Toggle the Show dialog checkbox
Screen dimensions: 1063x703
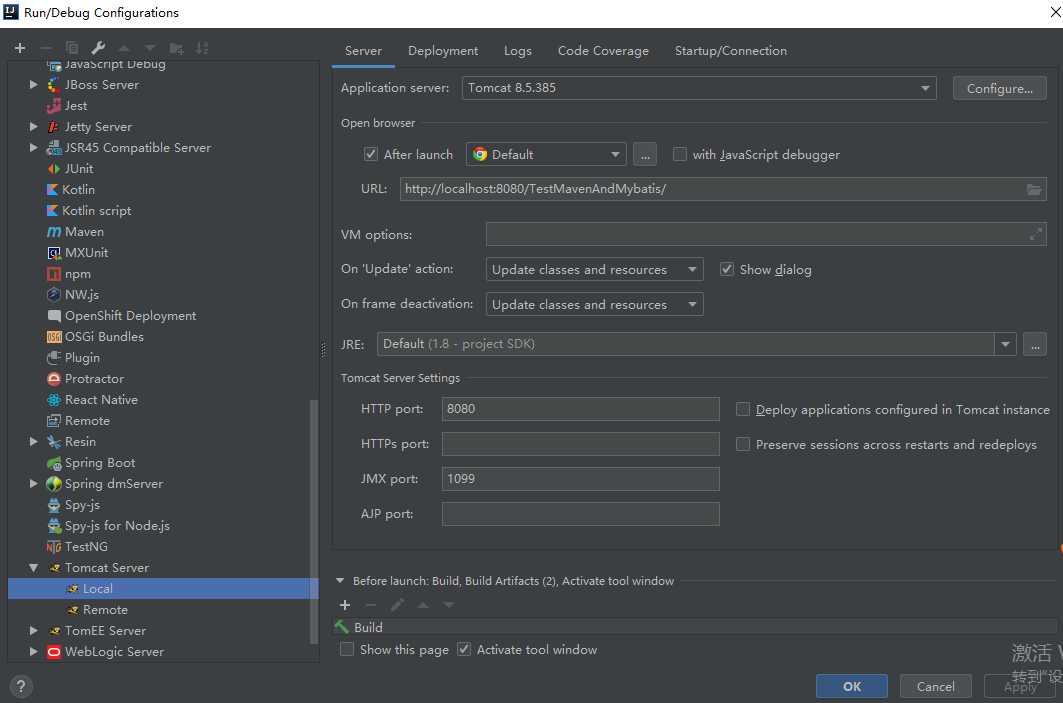click(x=727, y=269)
